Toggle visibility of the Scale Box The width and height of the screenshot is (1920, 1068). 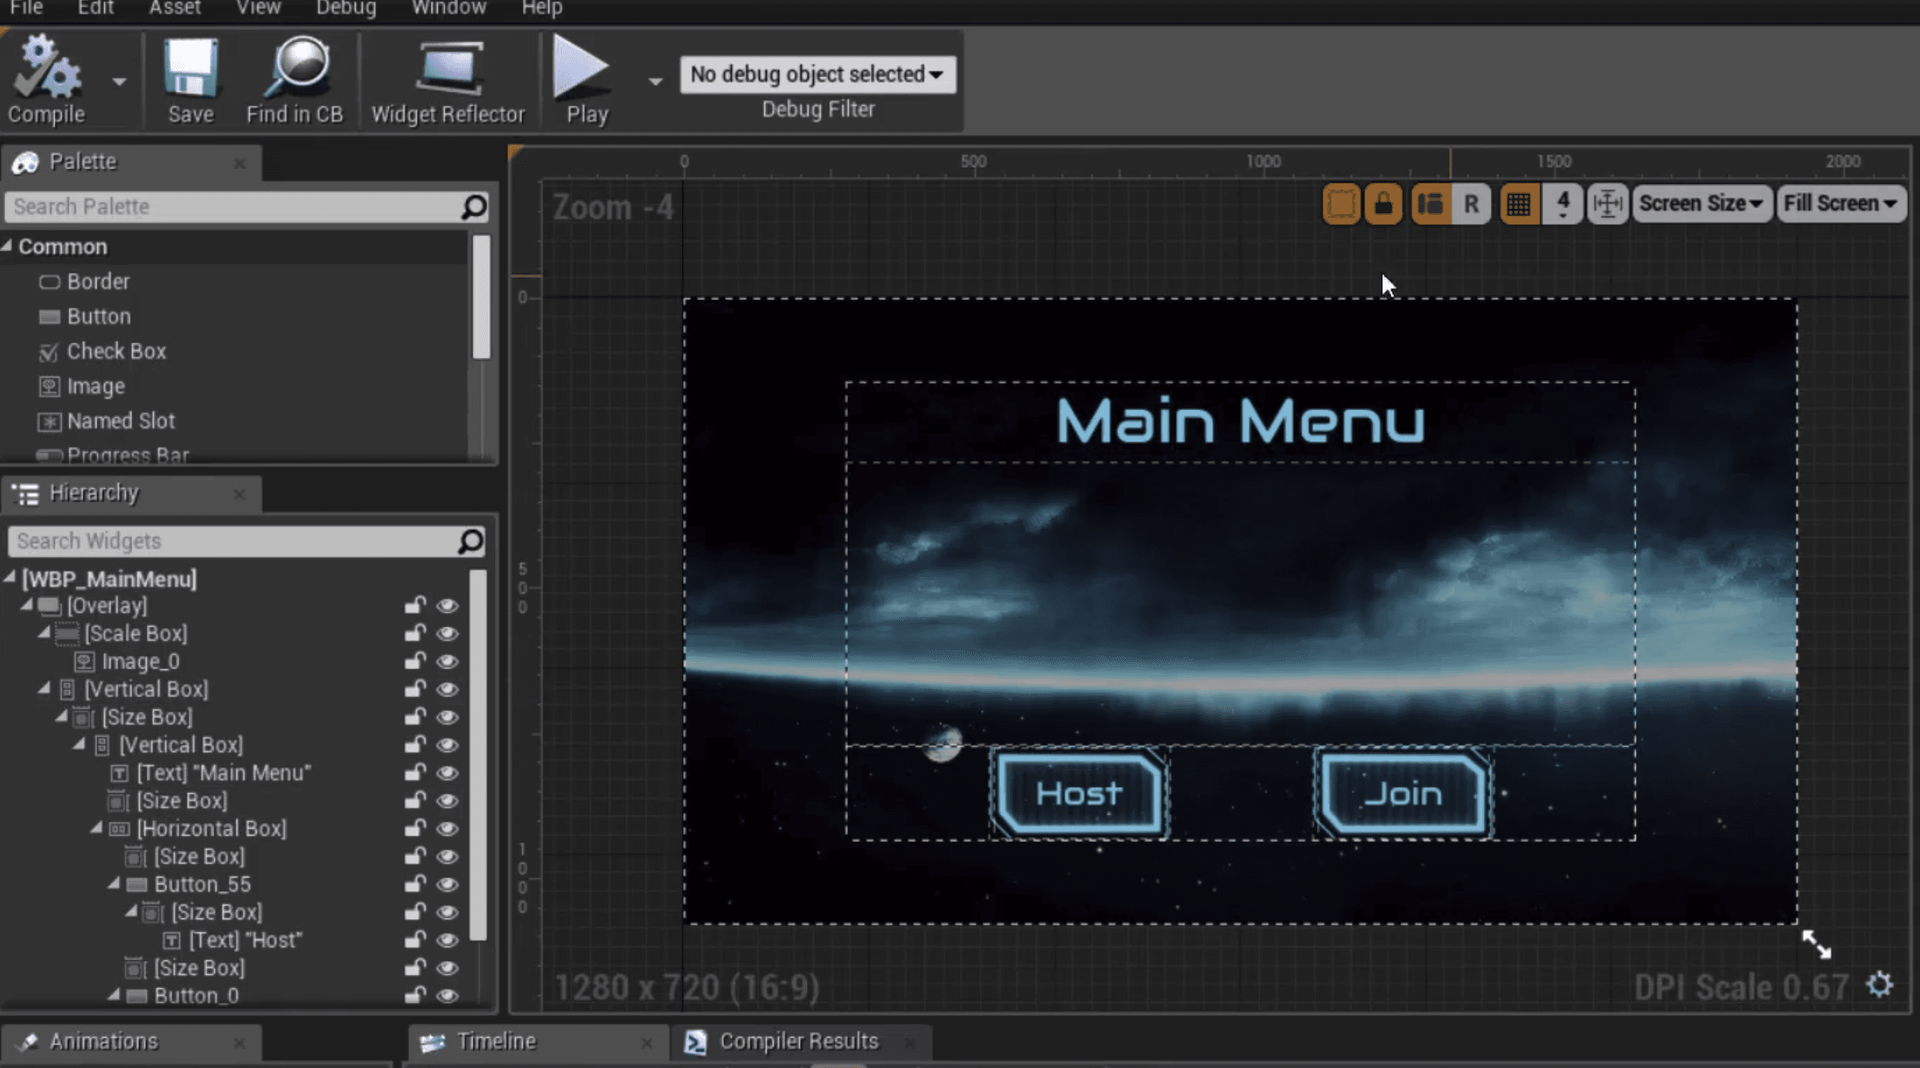point(447,633)
